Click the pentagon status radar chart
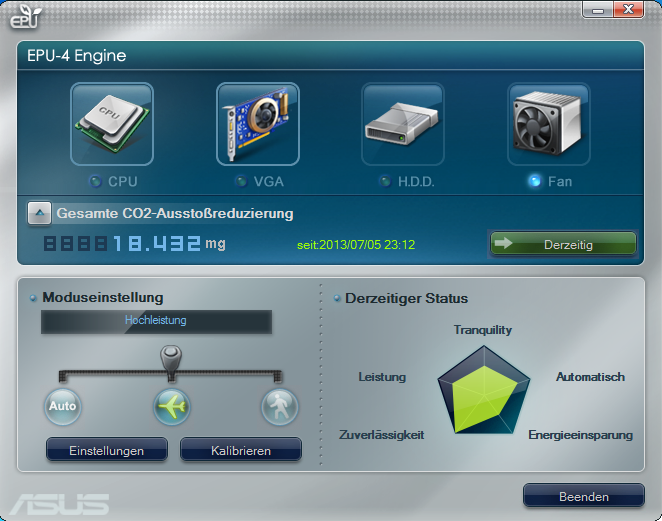Screen dimensions: 662x521 484,391
